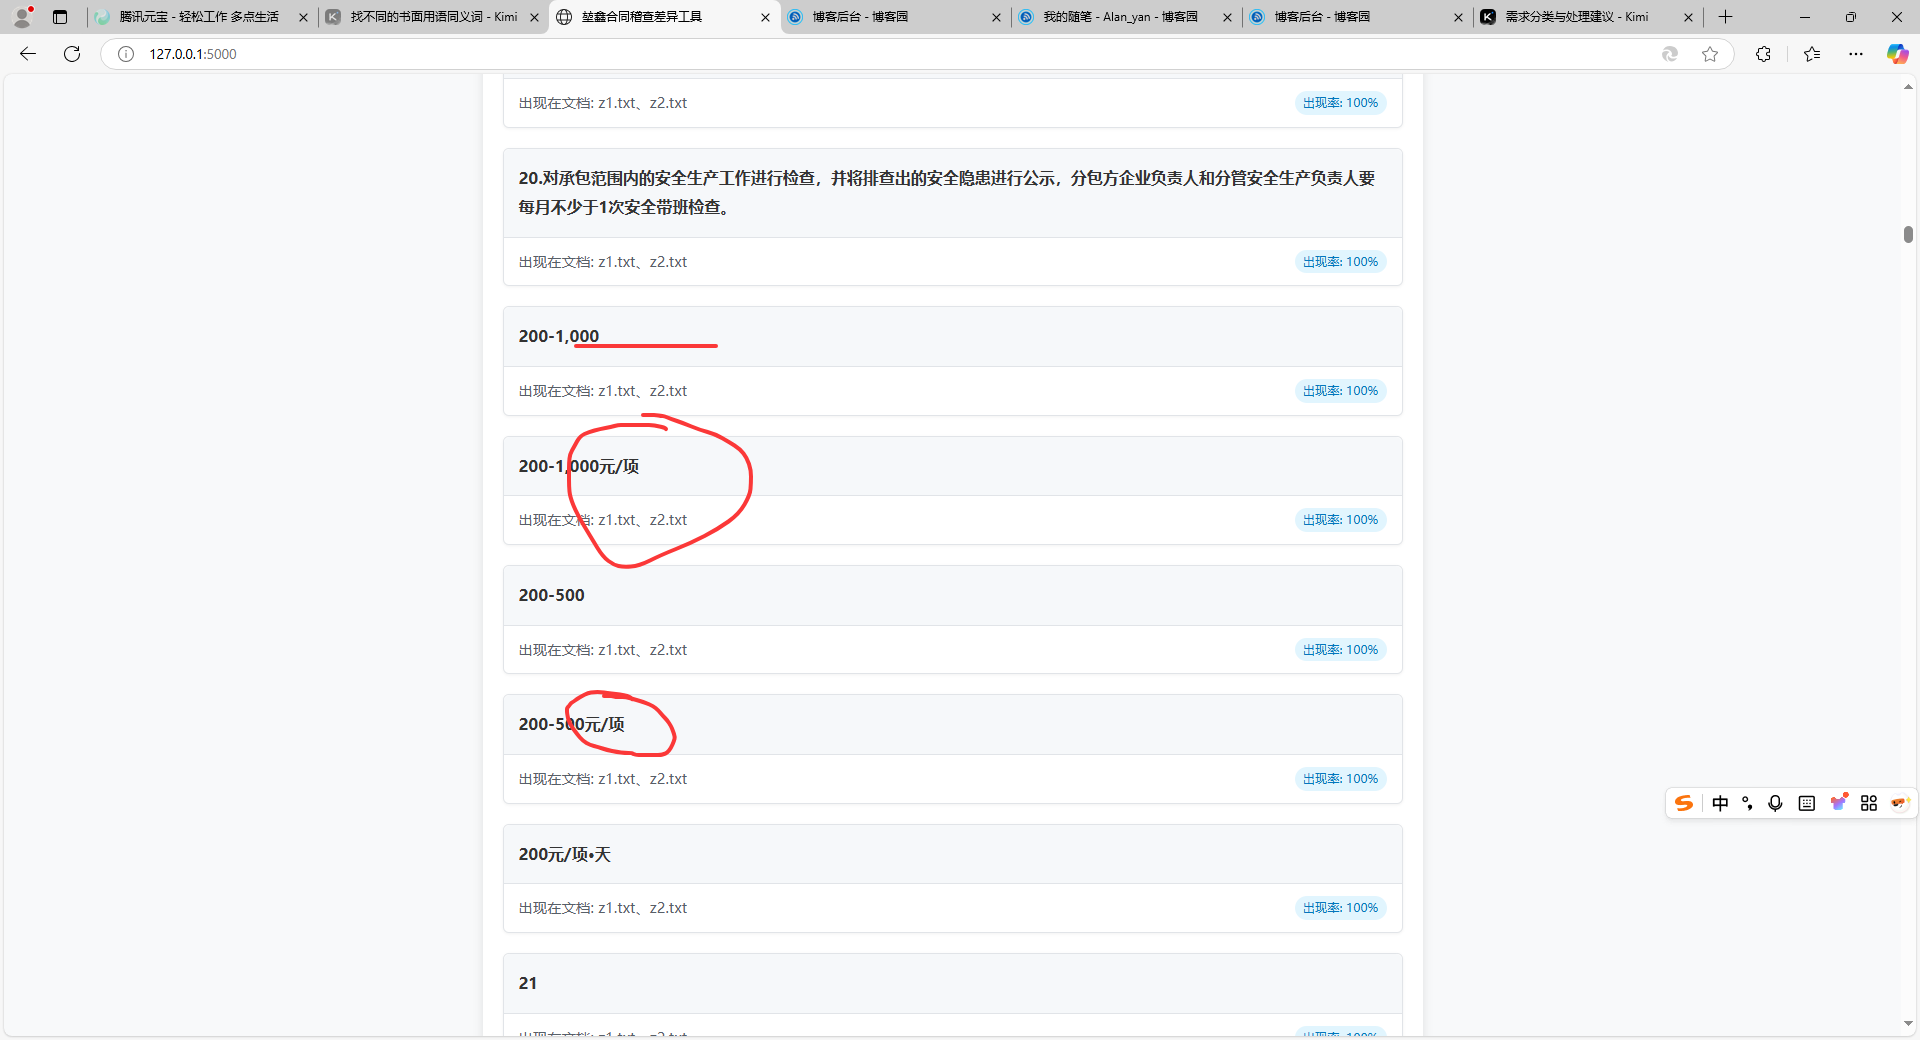Launch the Copilot sidebar icon
1920x1040 pixels.
(x=1897, y=54)
